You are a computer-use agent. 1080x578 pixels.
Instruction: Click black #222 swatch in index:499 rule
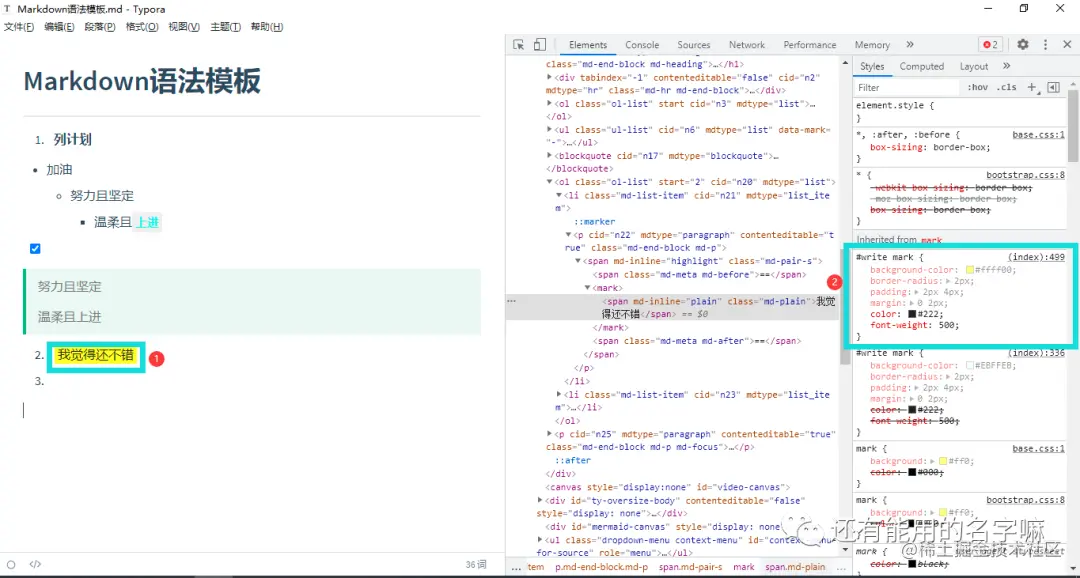(x=912, y=314)
